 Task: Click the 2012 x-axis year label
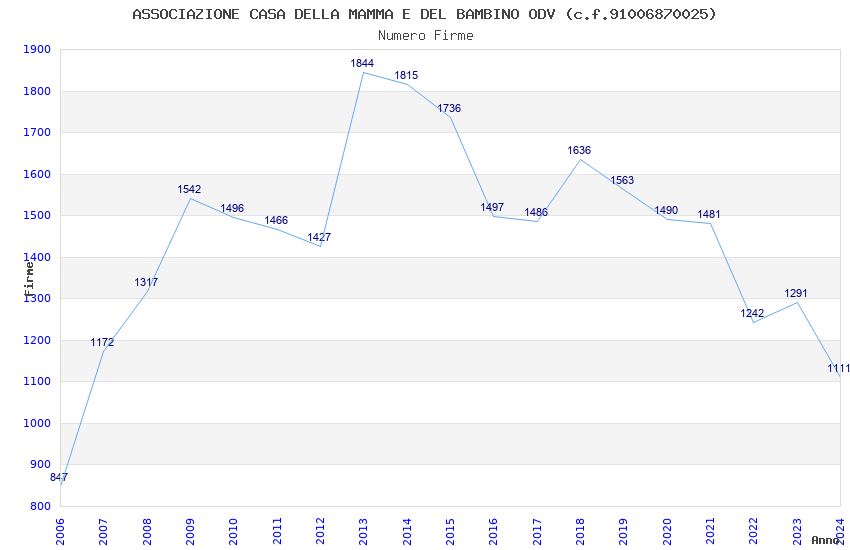tap(320, 532)
